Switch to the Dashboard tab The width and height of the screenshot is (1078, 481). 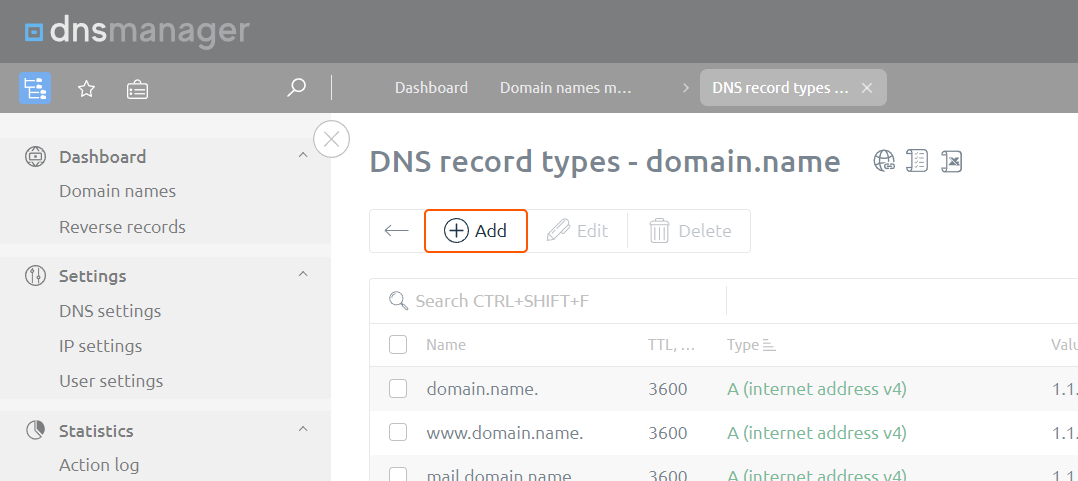[x=431, y=88]
